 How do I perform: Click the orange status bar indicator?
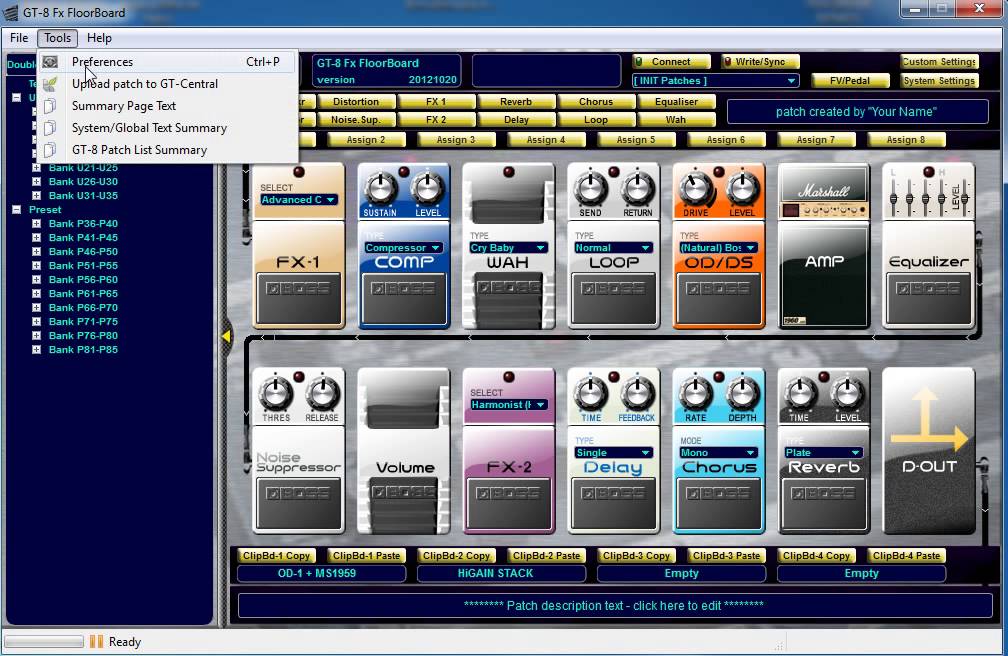96,641
